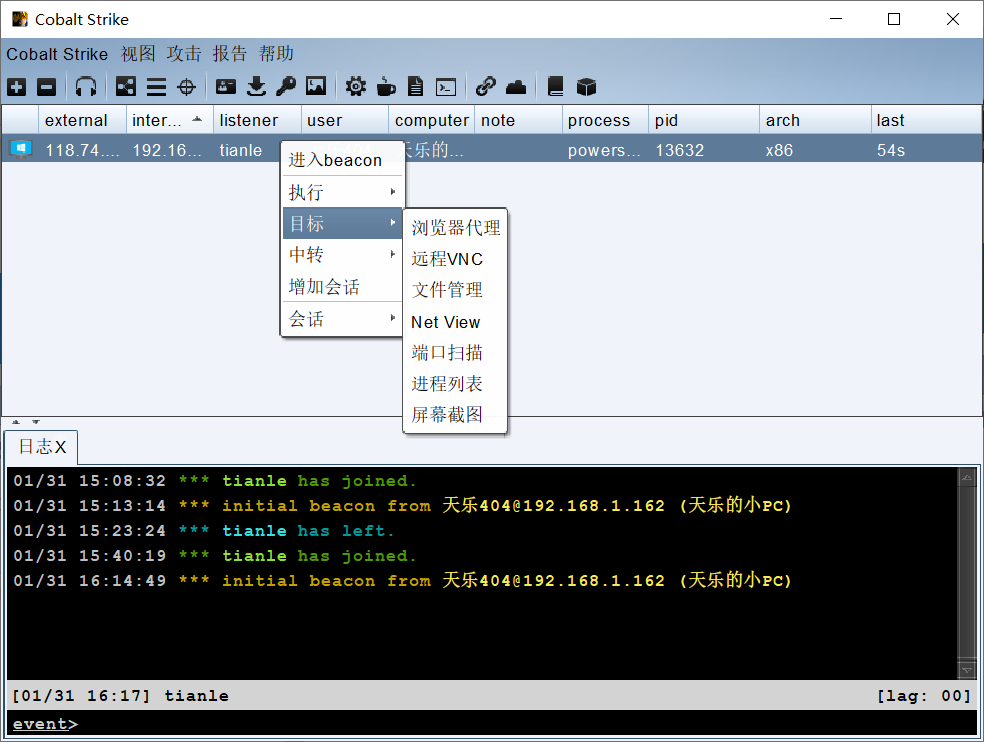The image size is (984, 742).
Task: Open the 视图 menu
Action: click(138, 54)
